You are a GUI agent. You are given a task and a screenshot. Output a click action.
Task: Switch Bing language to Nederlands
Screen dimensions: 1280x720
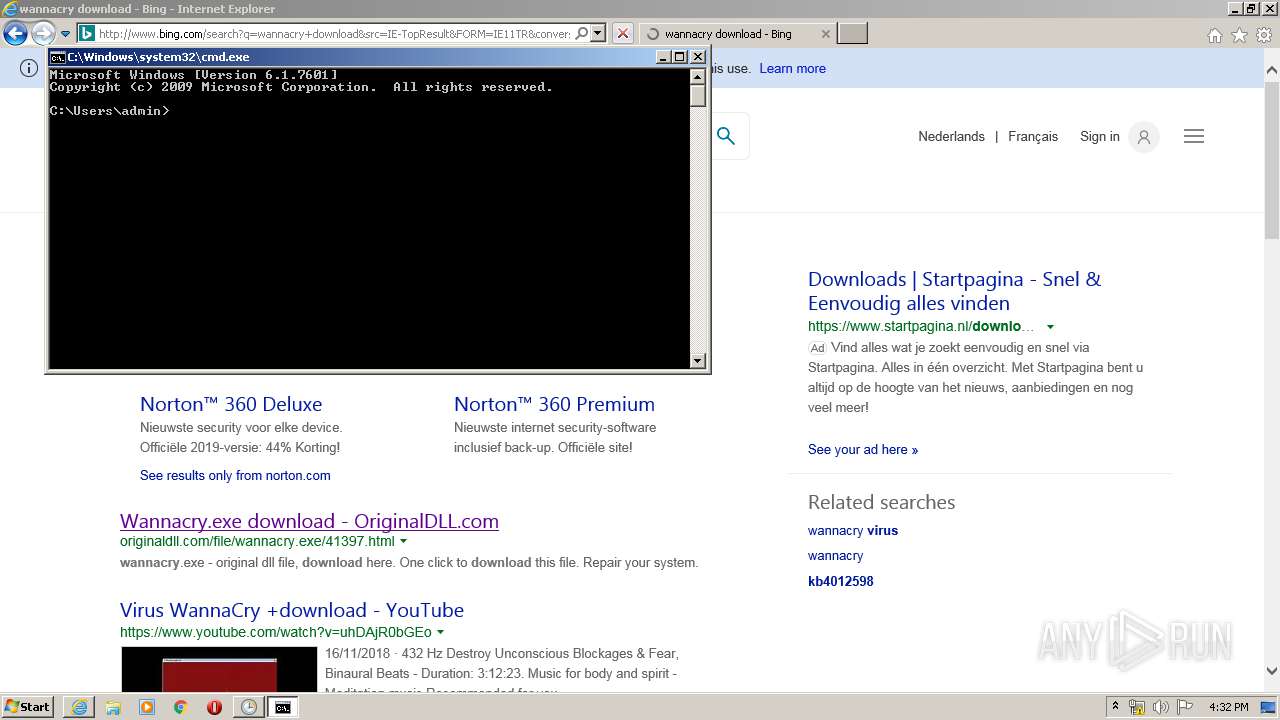[951, 136]
